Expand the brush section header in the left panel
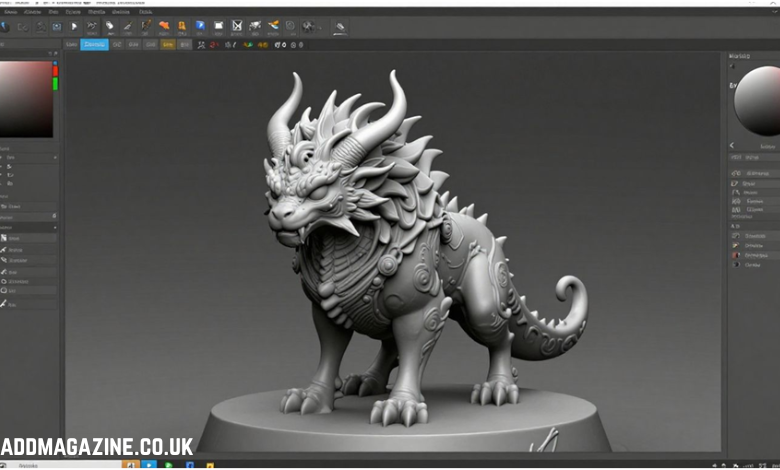The height and width of the screenshot is (470, 780). point(28,228)
